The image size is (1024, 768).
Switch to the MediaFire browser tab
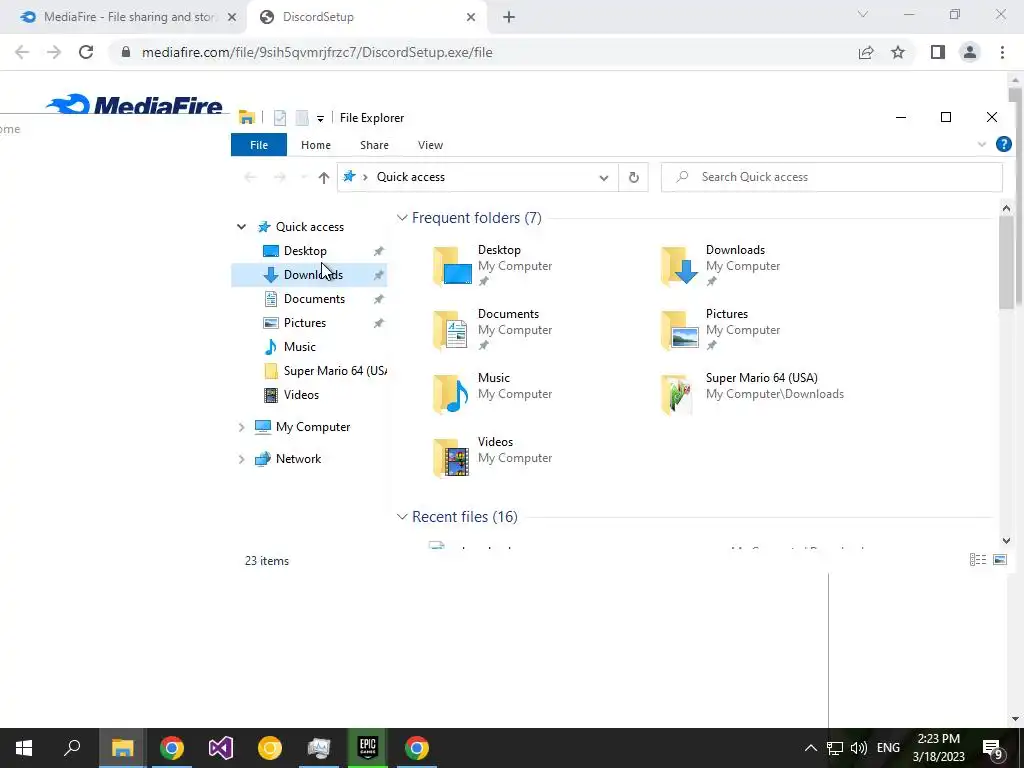(x=129, y=17)
